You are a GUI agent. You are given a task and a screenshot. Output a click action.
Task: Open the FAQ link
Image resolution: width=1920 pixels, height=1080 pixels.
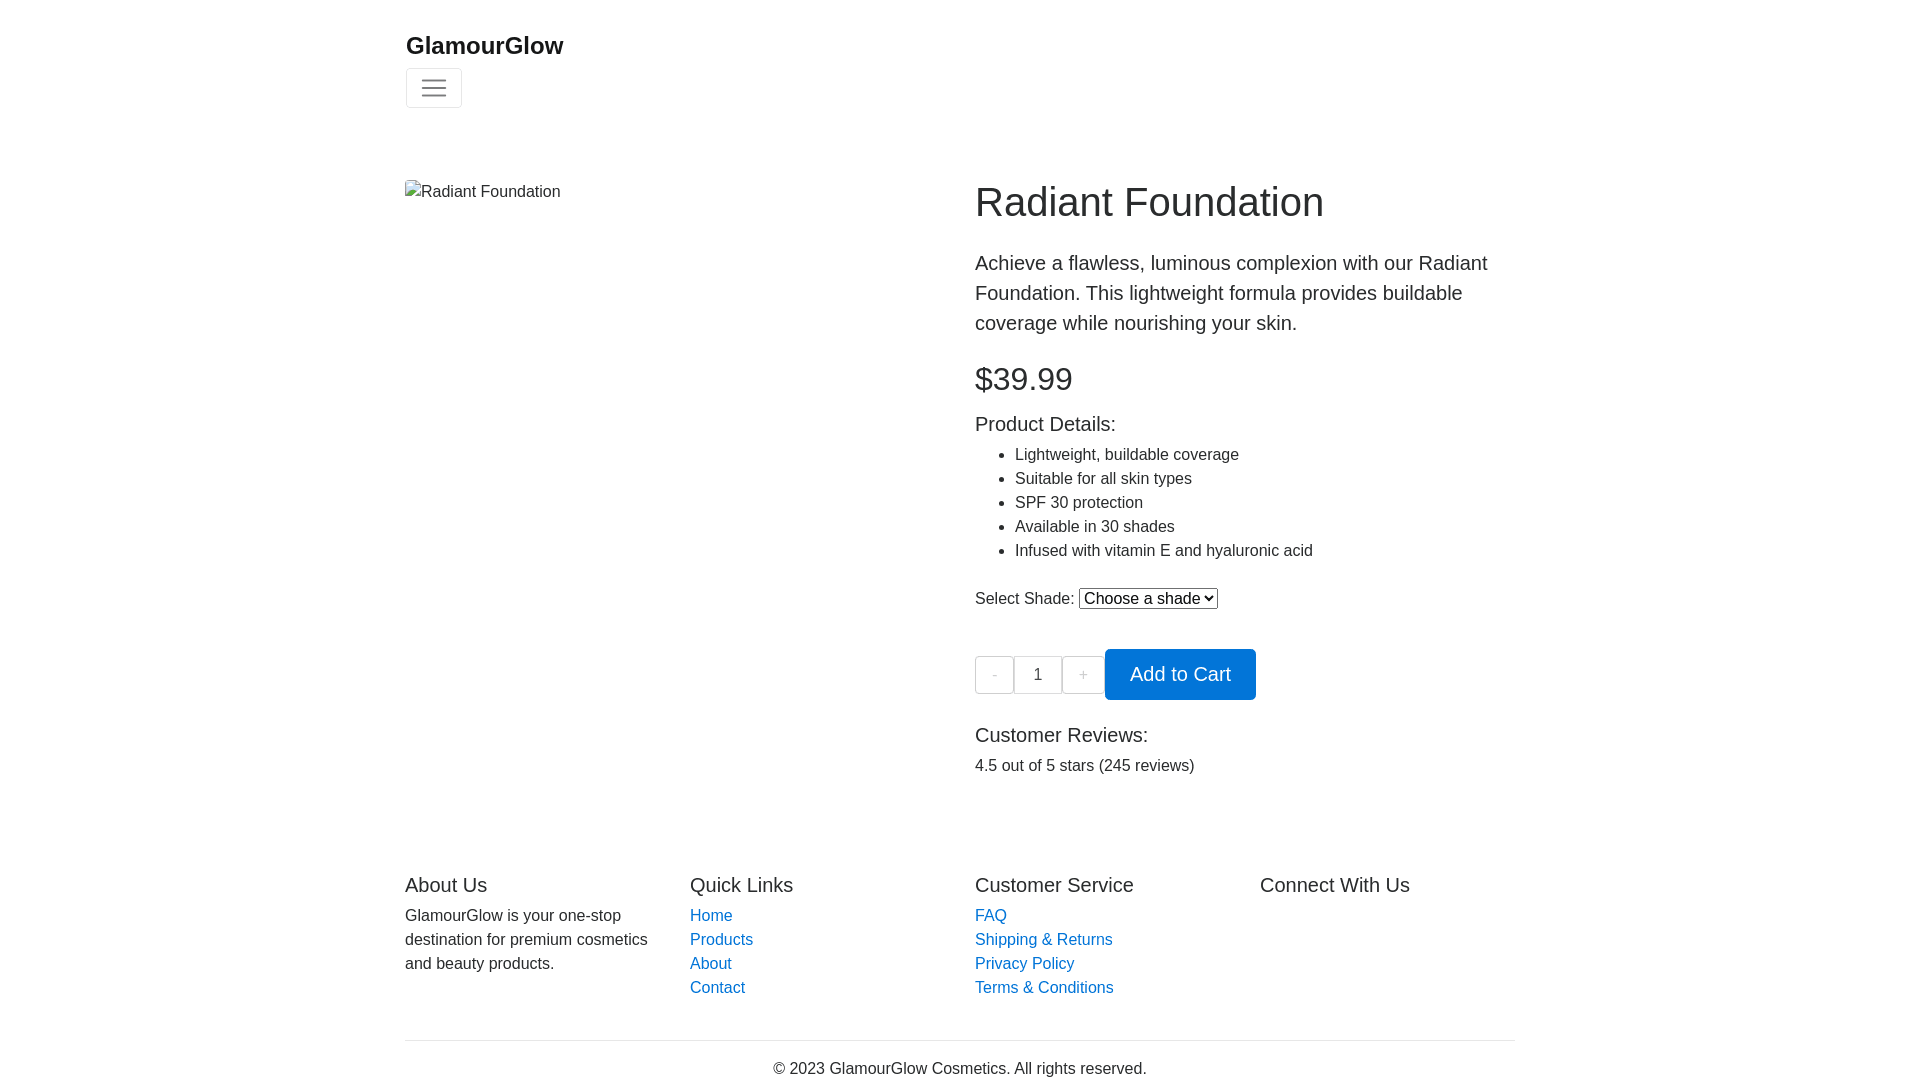click(991, 915)
